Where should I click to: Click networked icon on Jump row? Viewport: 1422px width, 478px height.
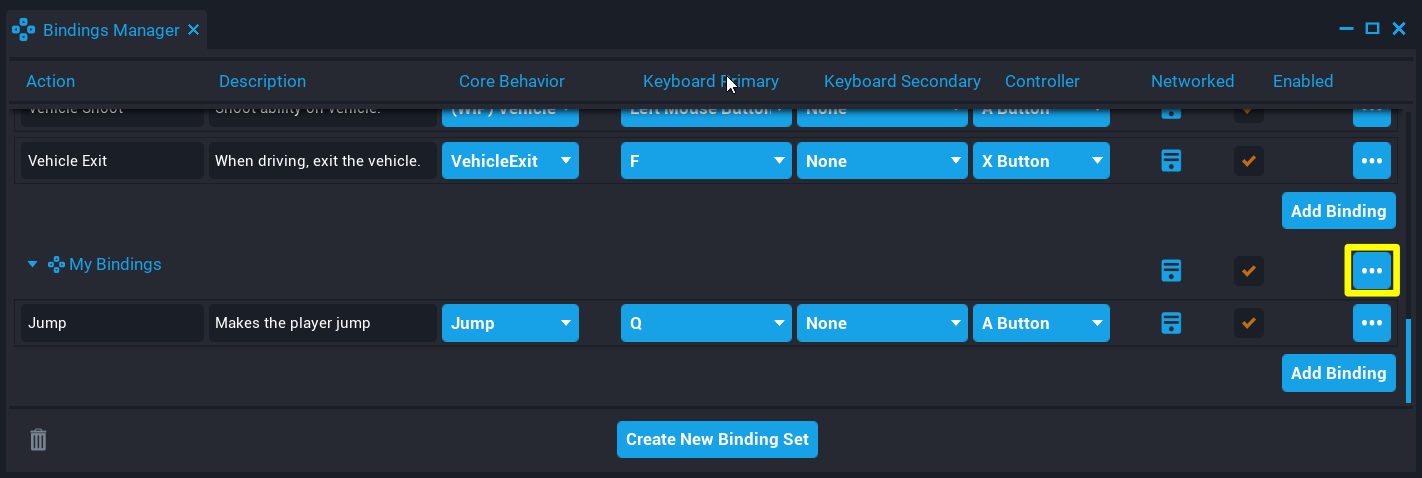click(x=1171, y=323)
